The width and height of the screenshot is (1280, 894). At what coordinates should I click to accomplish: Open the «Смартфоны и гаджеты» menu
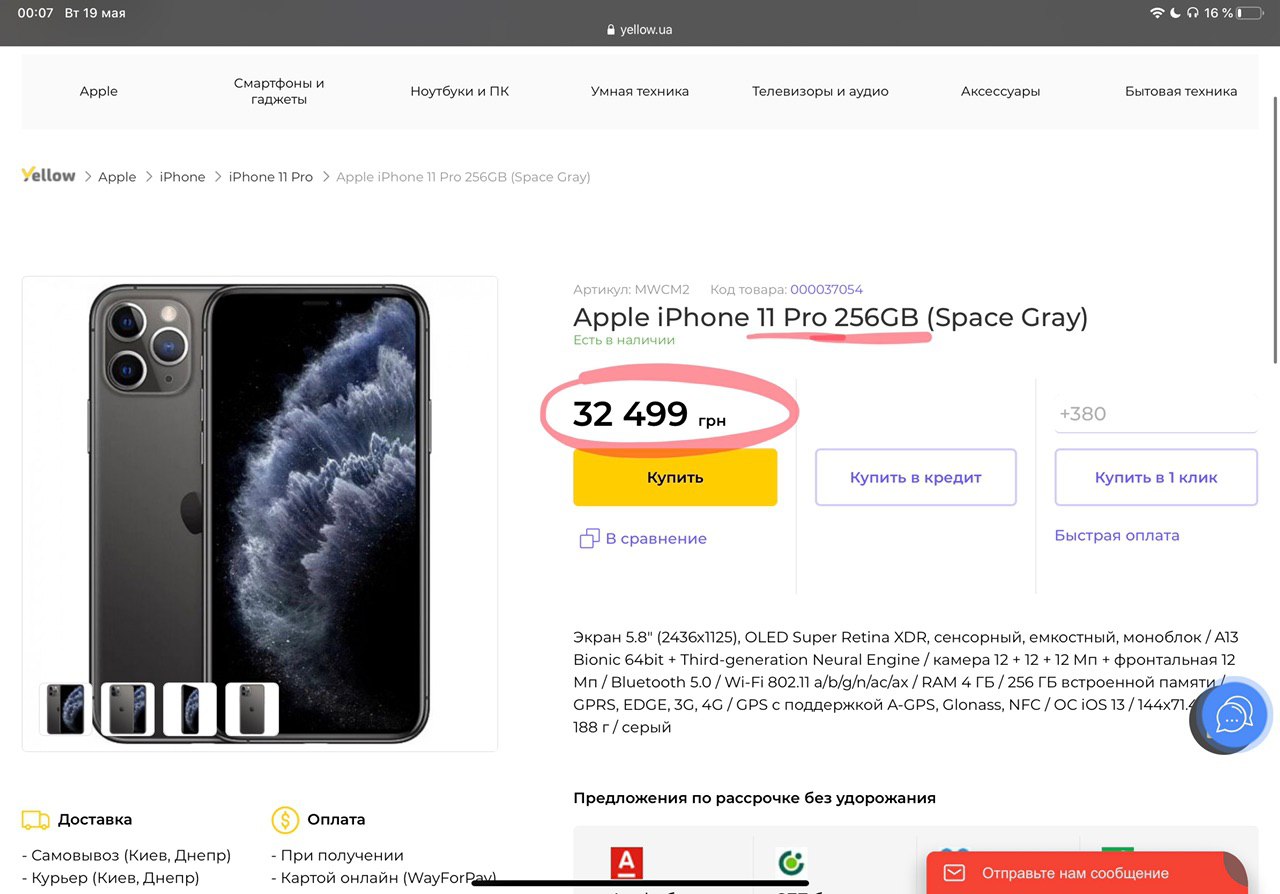pyautogui.click(x=279, y=91)
